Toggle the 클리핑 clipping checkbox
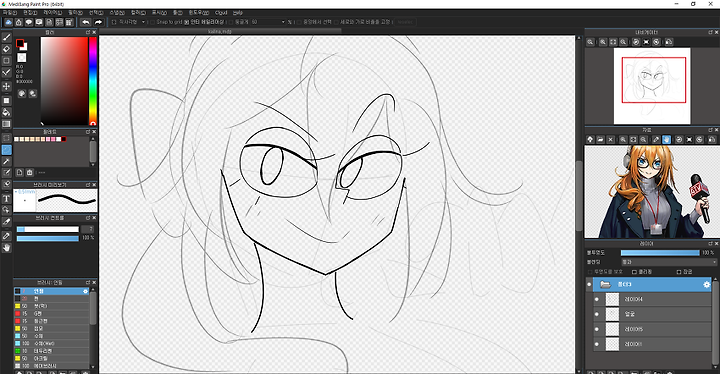This screenshot has height=374, width=720. tap(634, 272)
